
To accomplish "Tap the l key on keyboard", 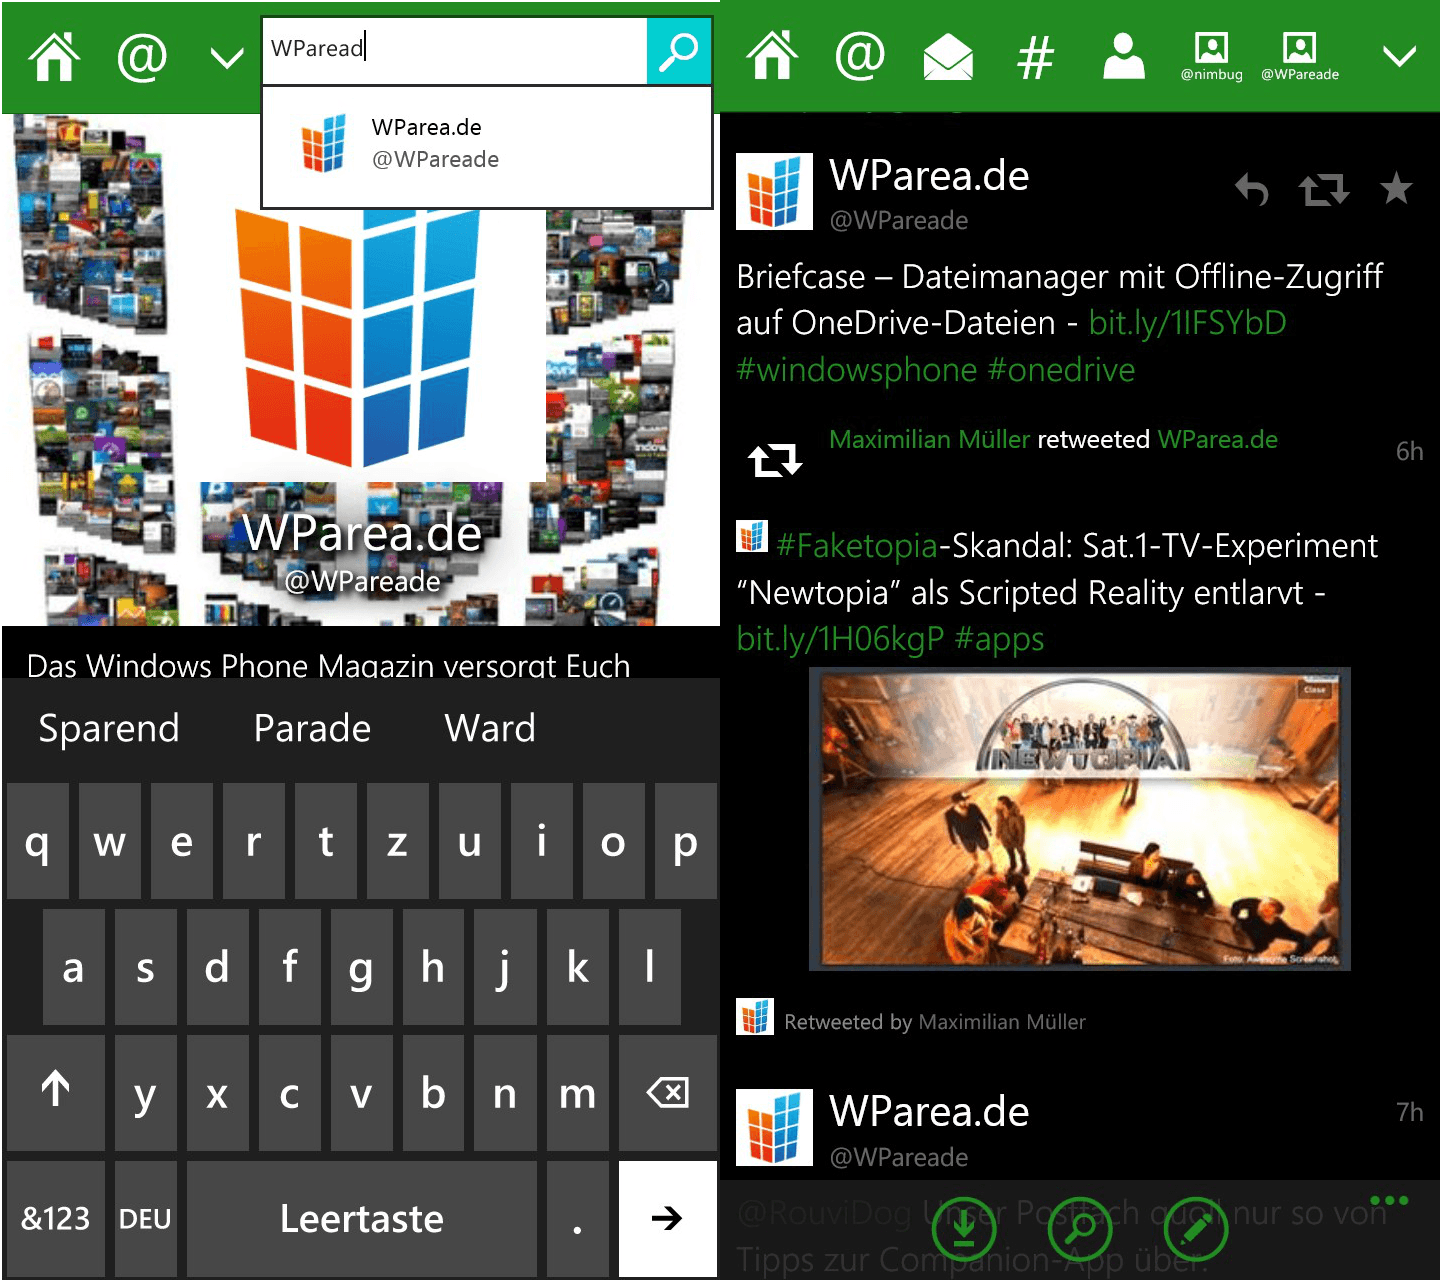I will (649, 967).
